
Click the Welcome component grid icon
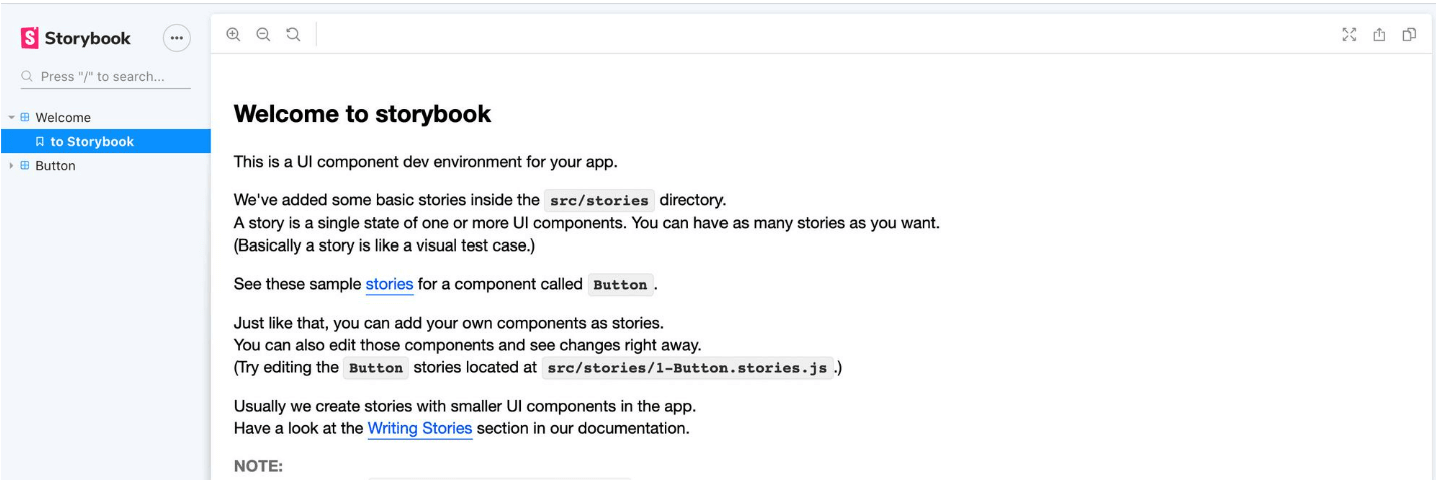[25, 117]
